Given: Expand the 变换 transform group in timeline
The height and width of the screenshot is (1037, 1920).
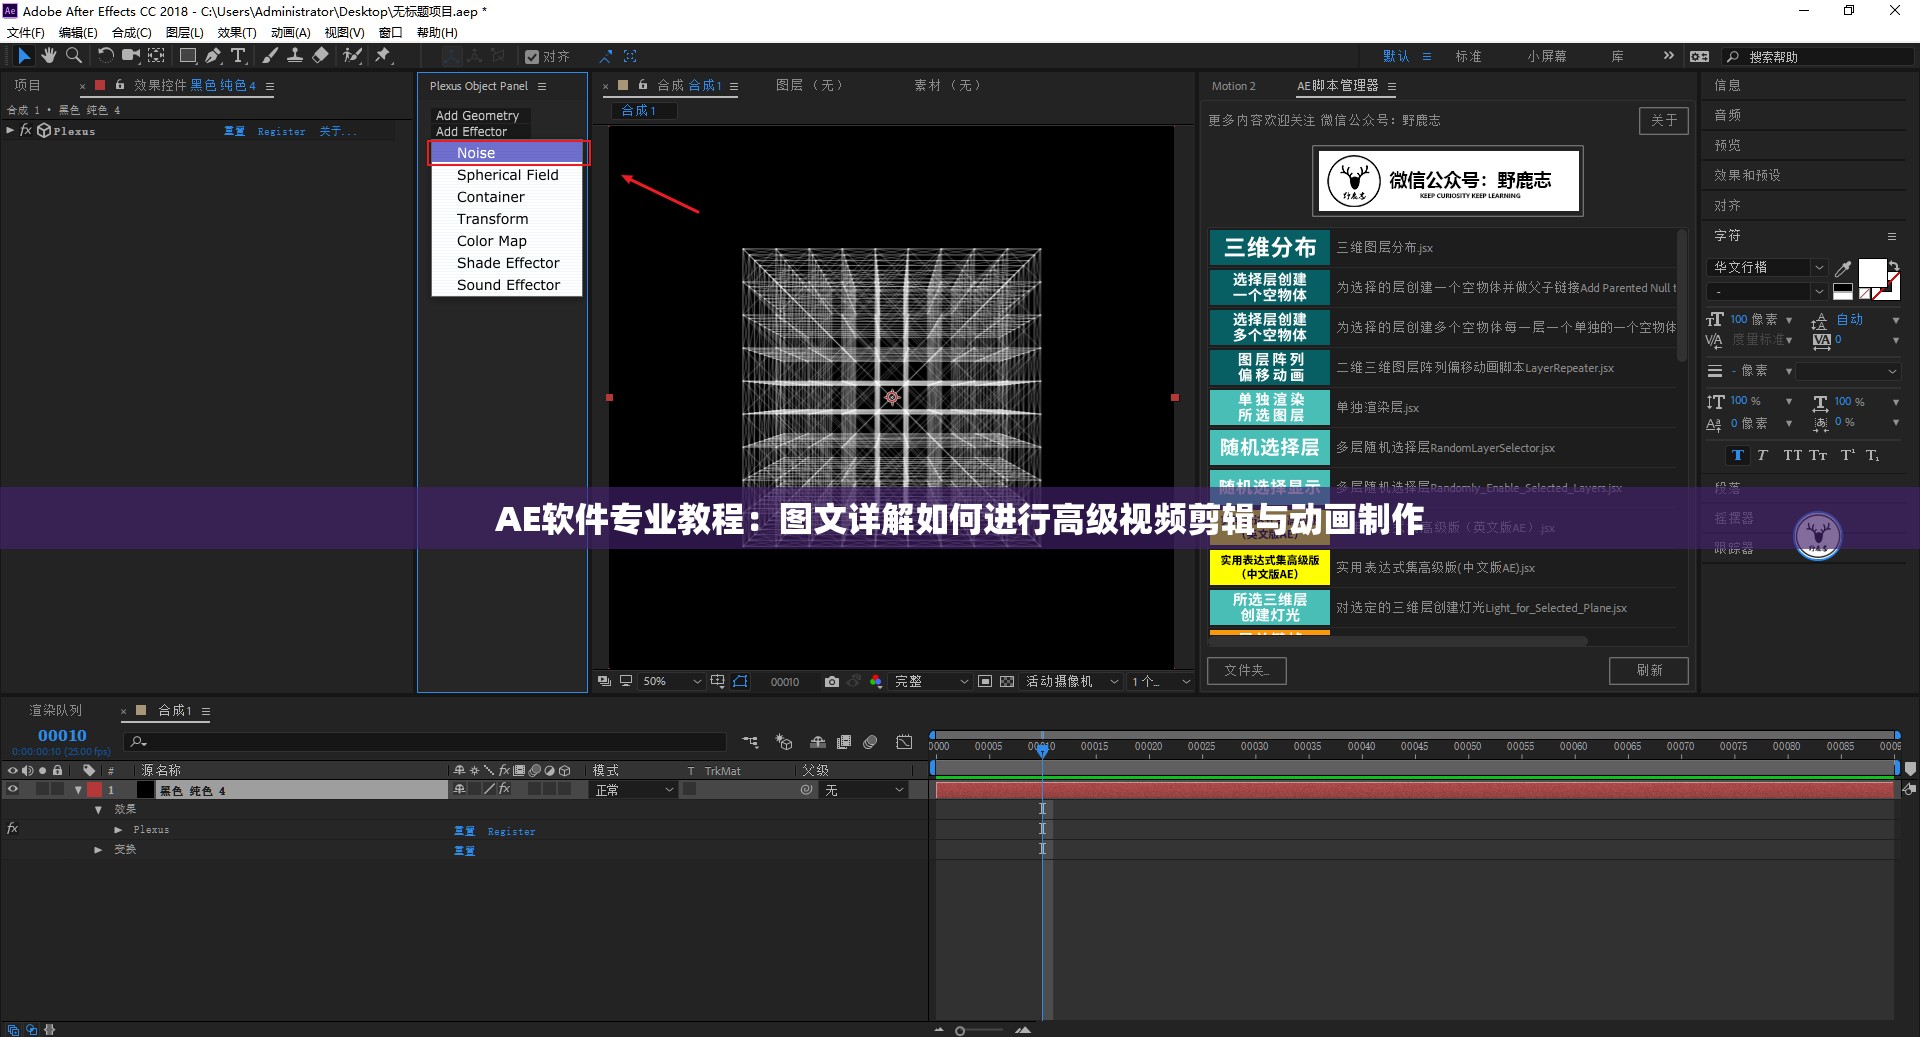Looking at the screenshot, I should tap(98, 849).
